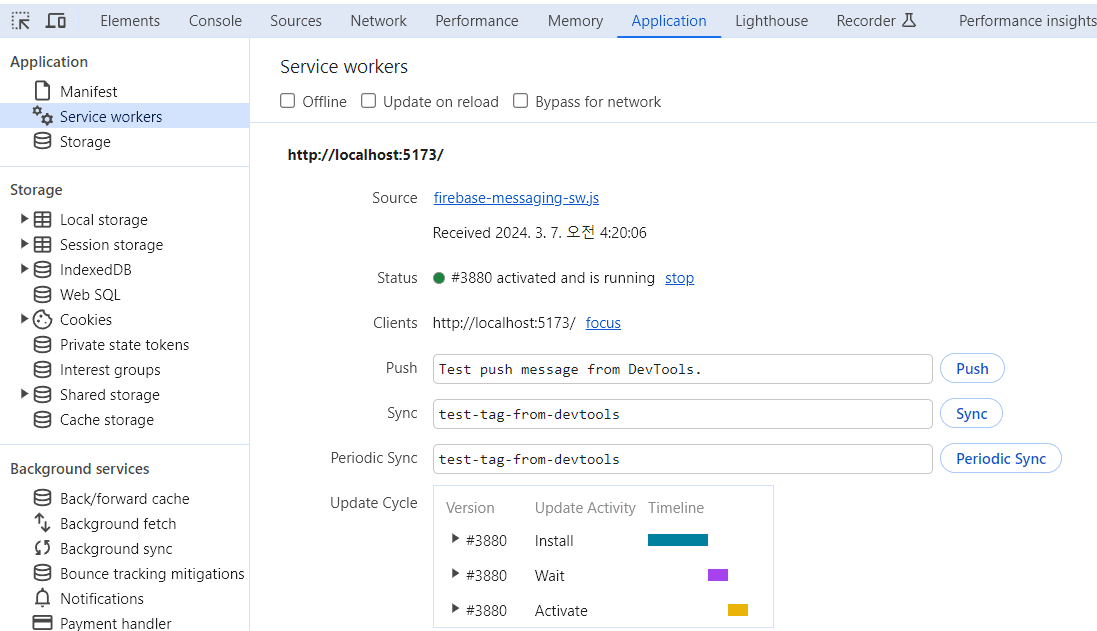Enable Bypass for network checkbox

pos(521,101)
